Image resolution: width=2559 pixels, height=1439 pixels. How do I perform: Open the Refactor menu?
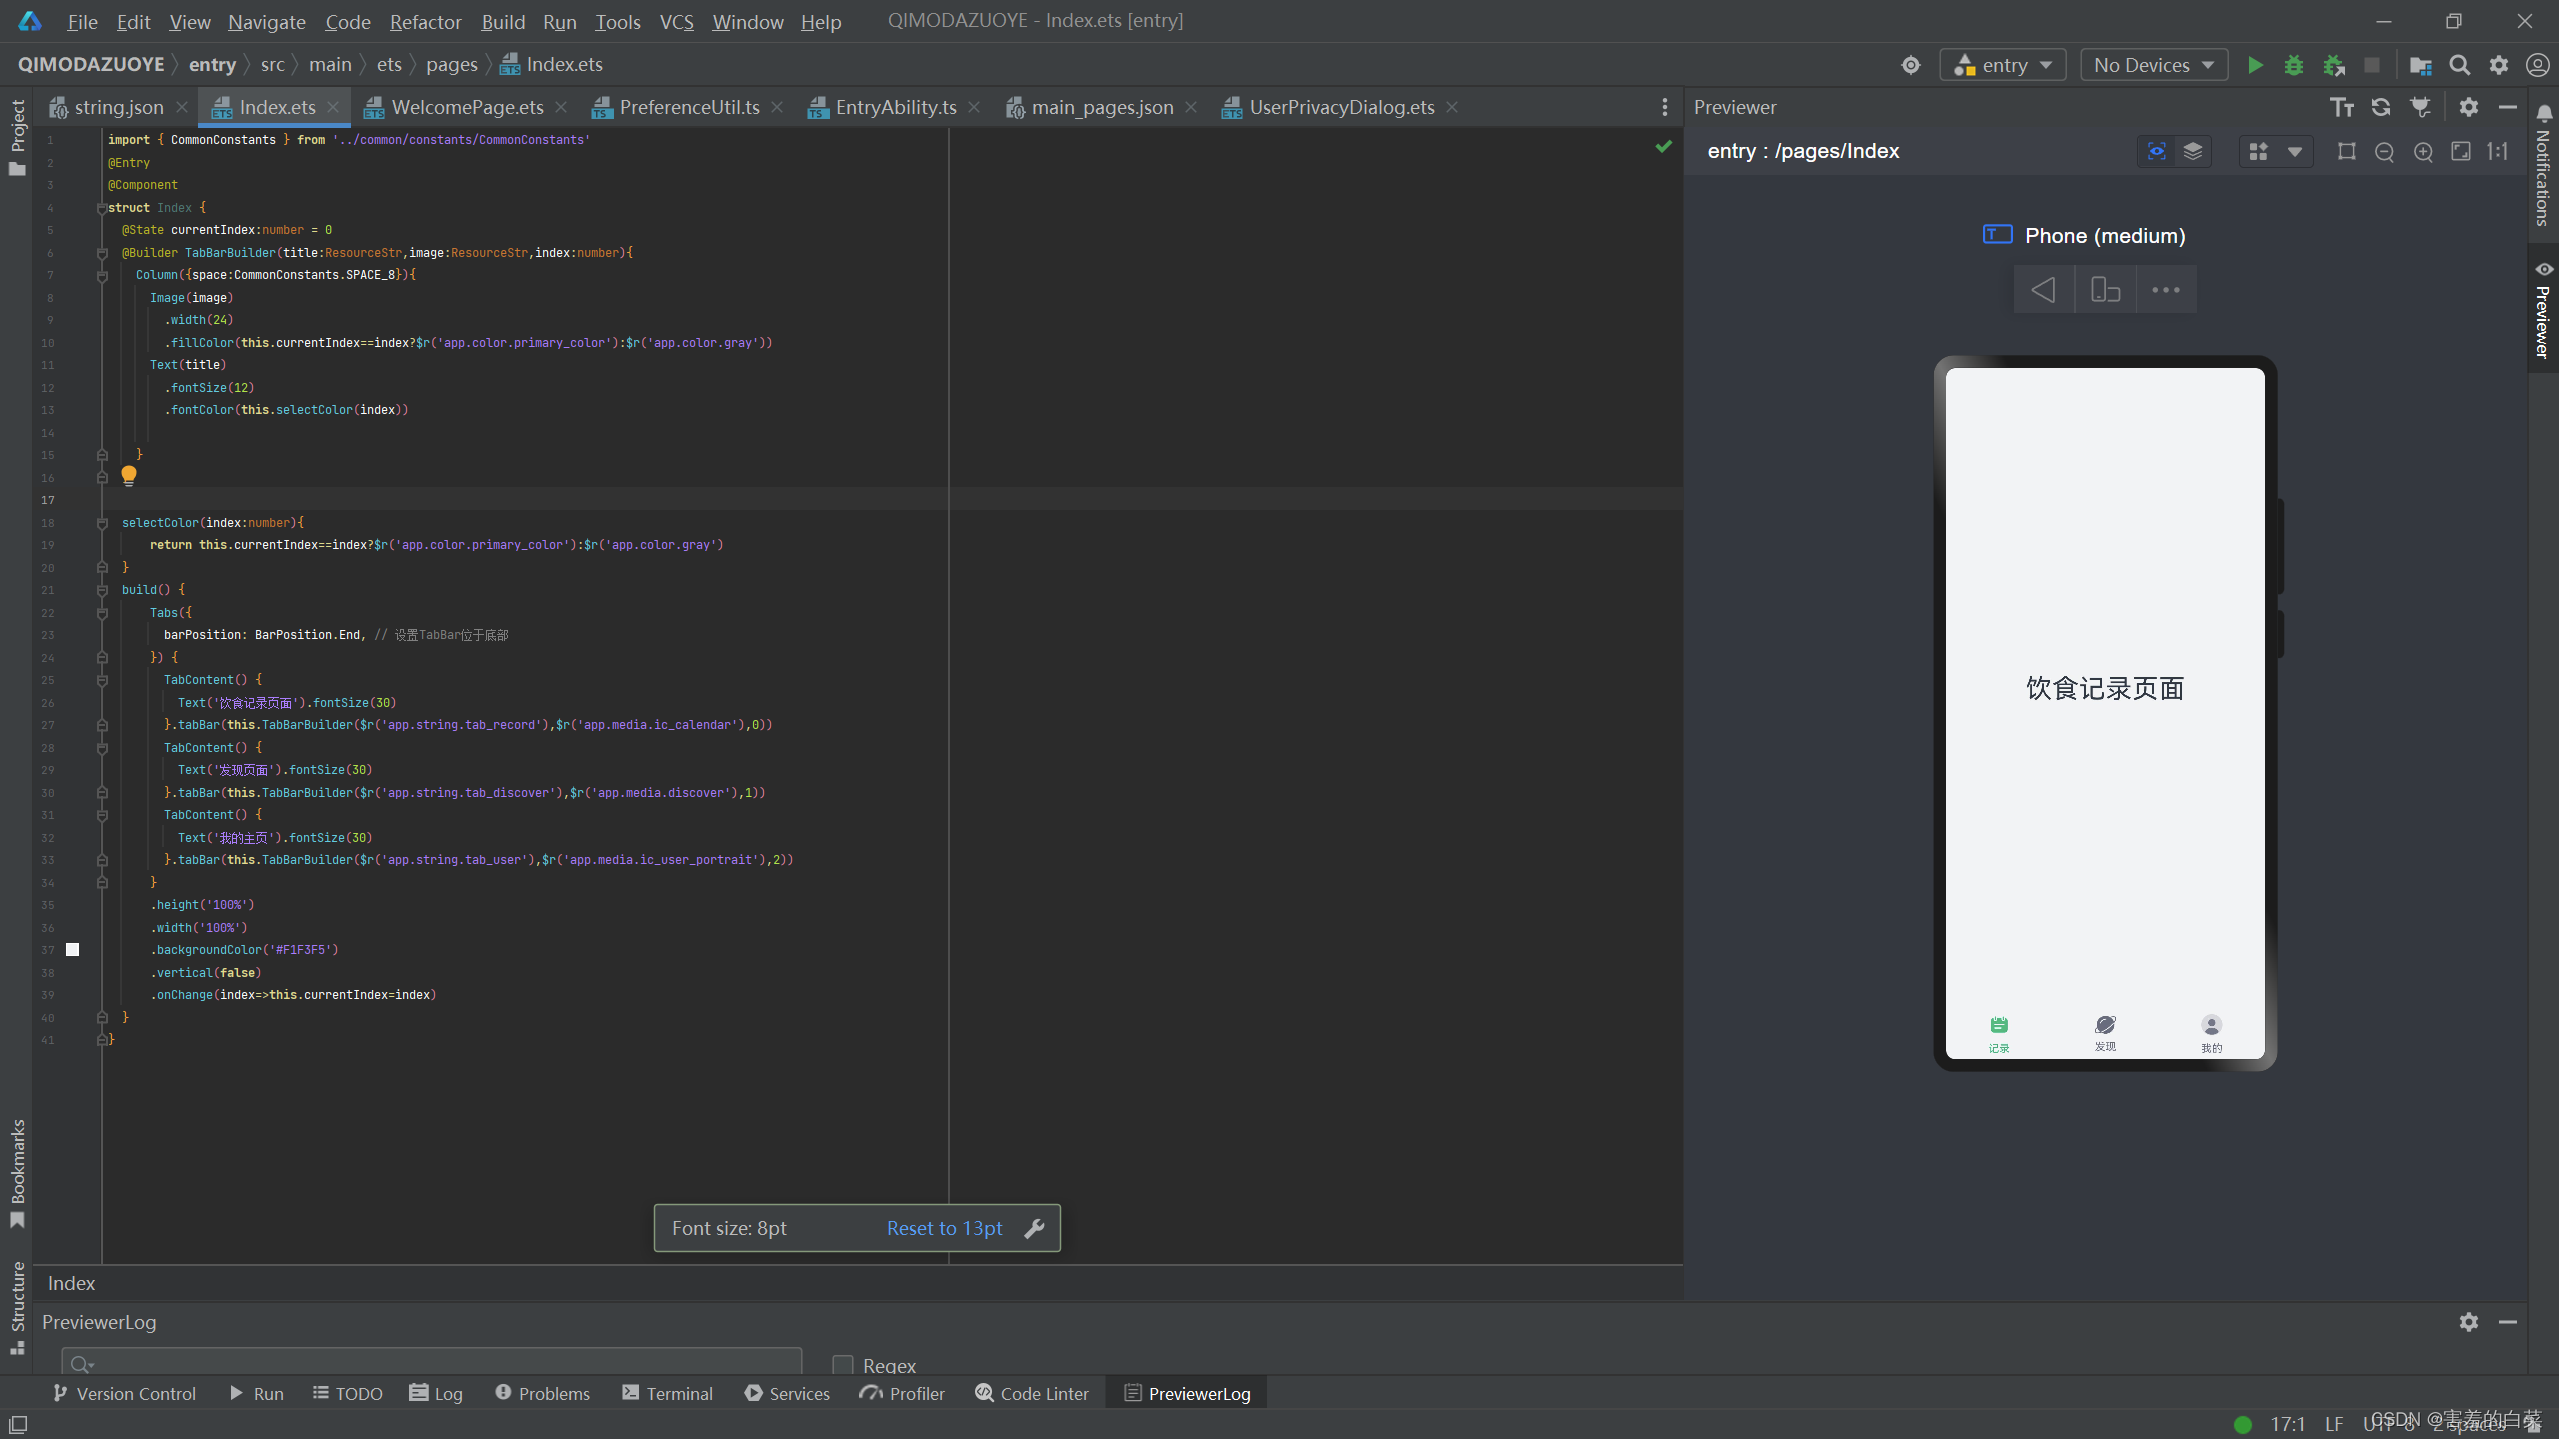(425, 21)
